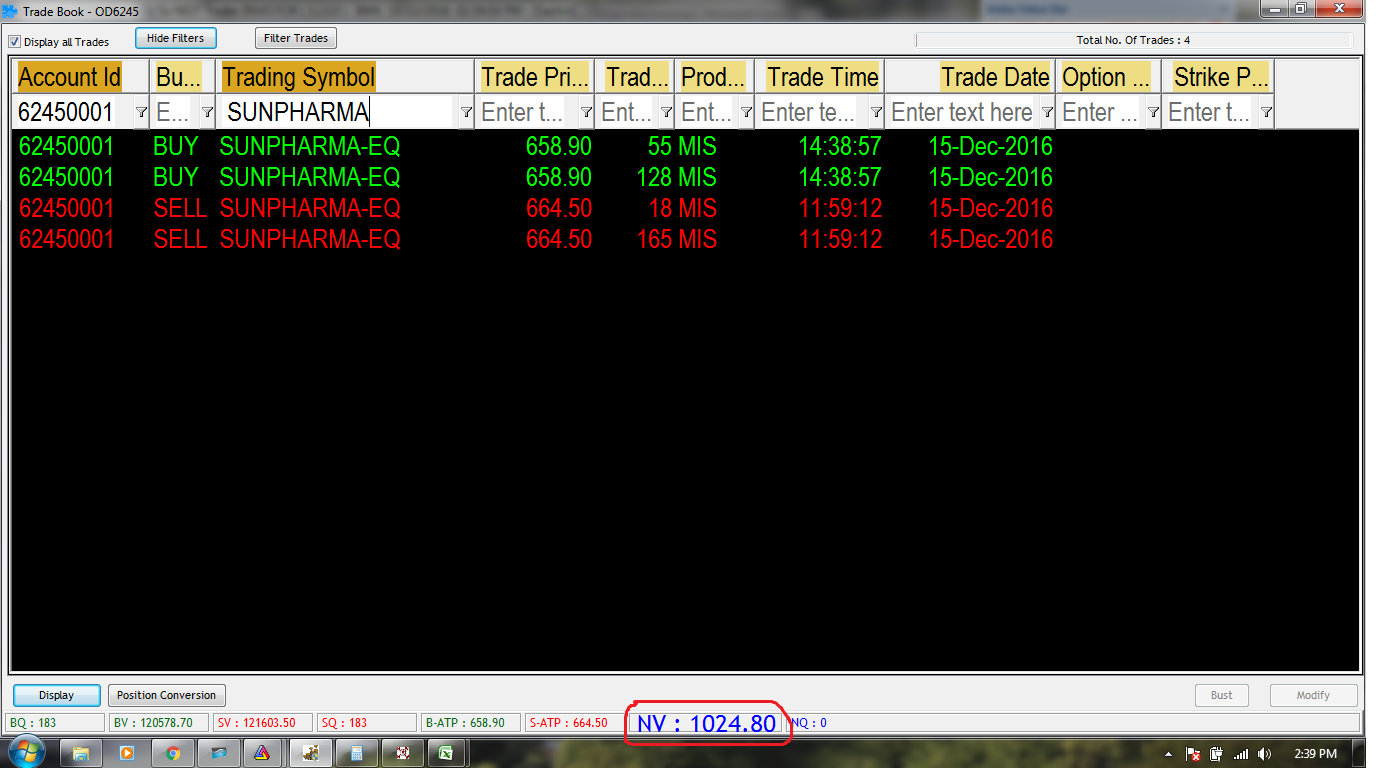Click the Hide Filters button
This screenshot has height=768, width=1380.
point(175,38)
